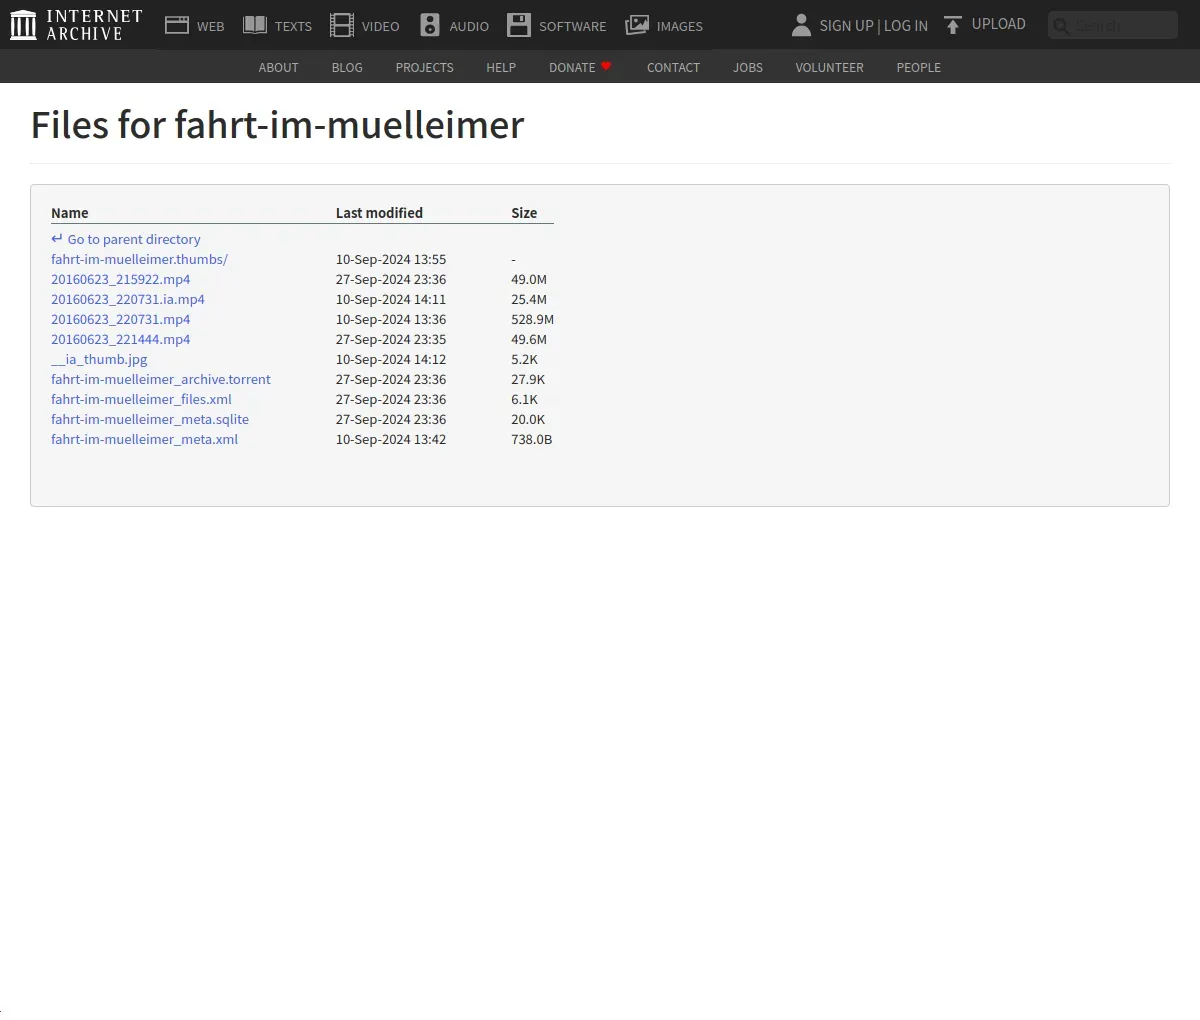Select the 20.0K size value
Screen dimensions: 1200x1020
(528, 419)
